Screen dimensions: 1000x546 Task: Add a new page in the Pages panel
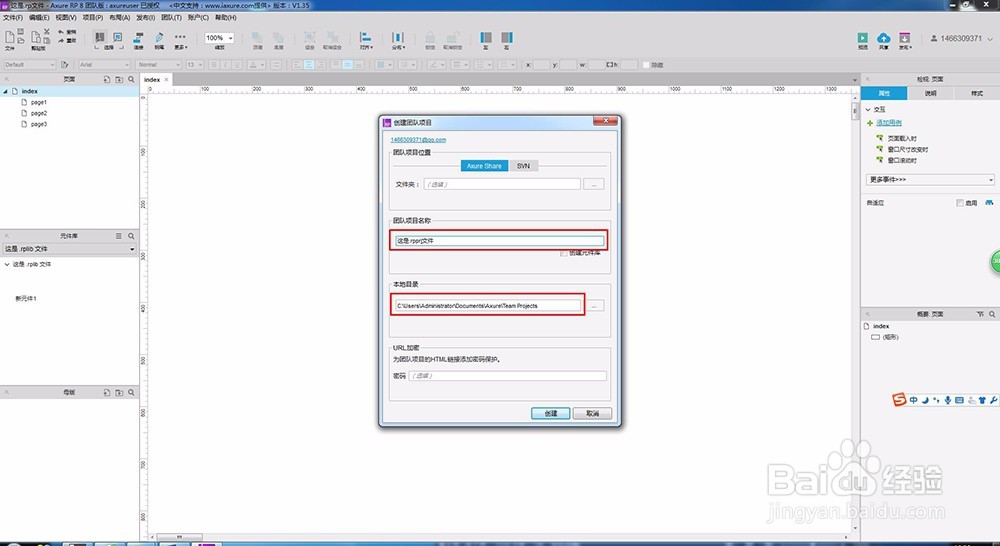[x=107, y=80]
